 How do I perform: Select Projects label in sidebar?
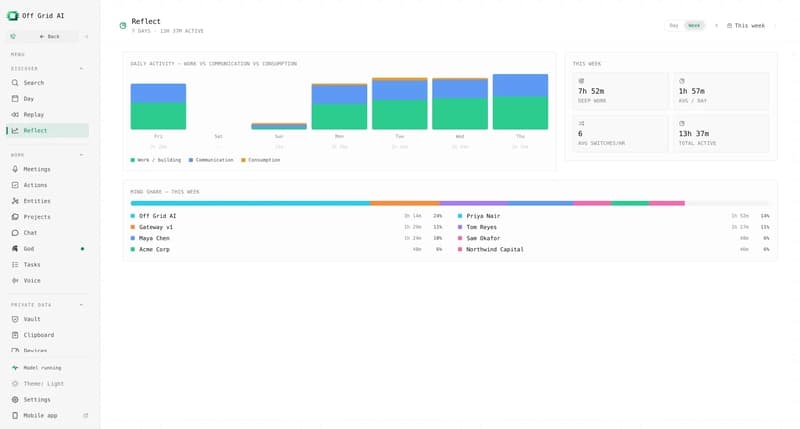[37, 217]
